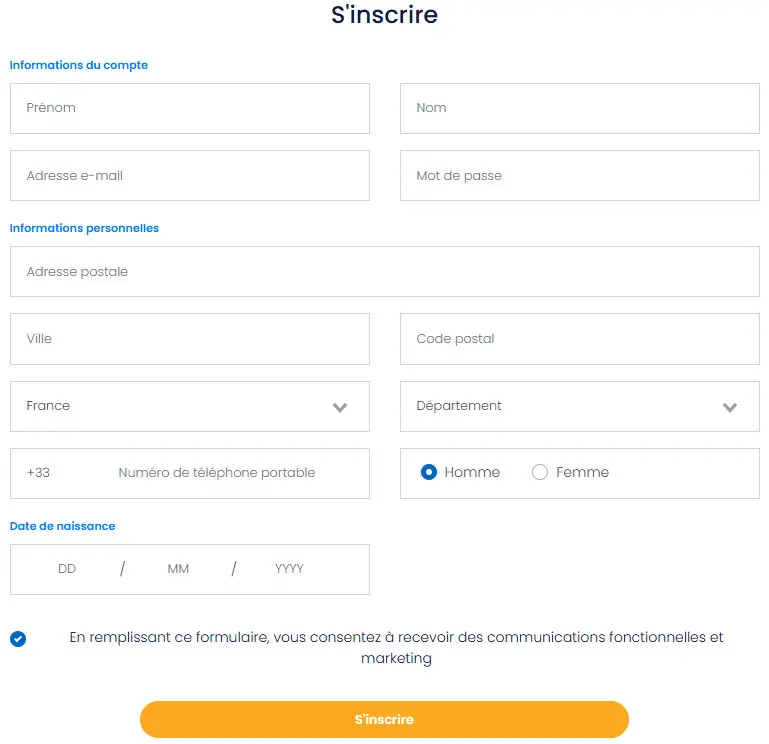Click the Prénom input field

190,108
